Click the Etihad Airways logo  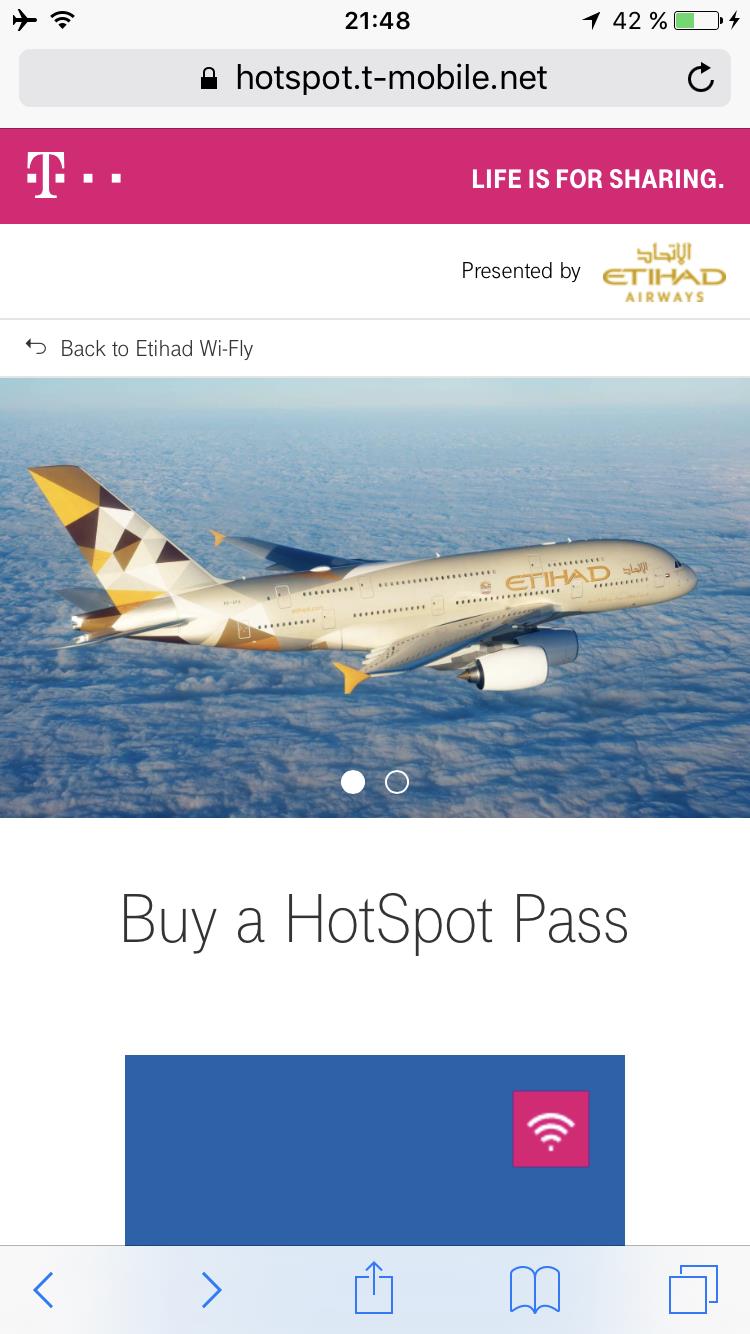pos(664,271)
